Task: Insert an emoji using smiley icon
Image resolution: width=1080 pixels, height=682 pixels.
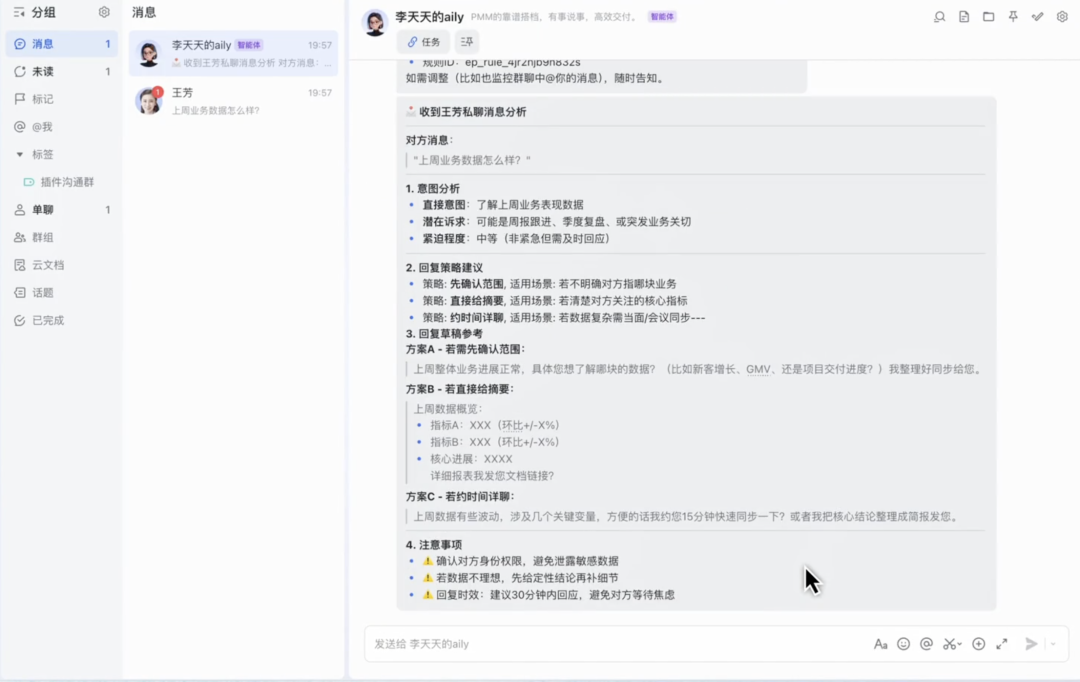Action: [903, 644]
